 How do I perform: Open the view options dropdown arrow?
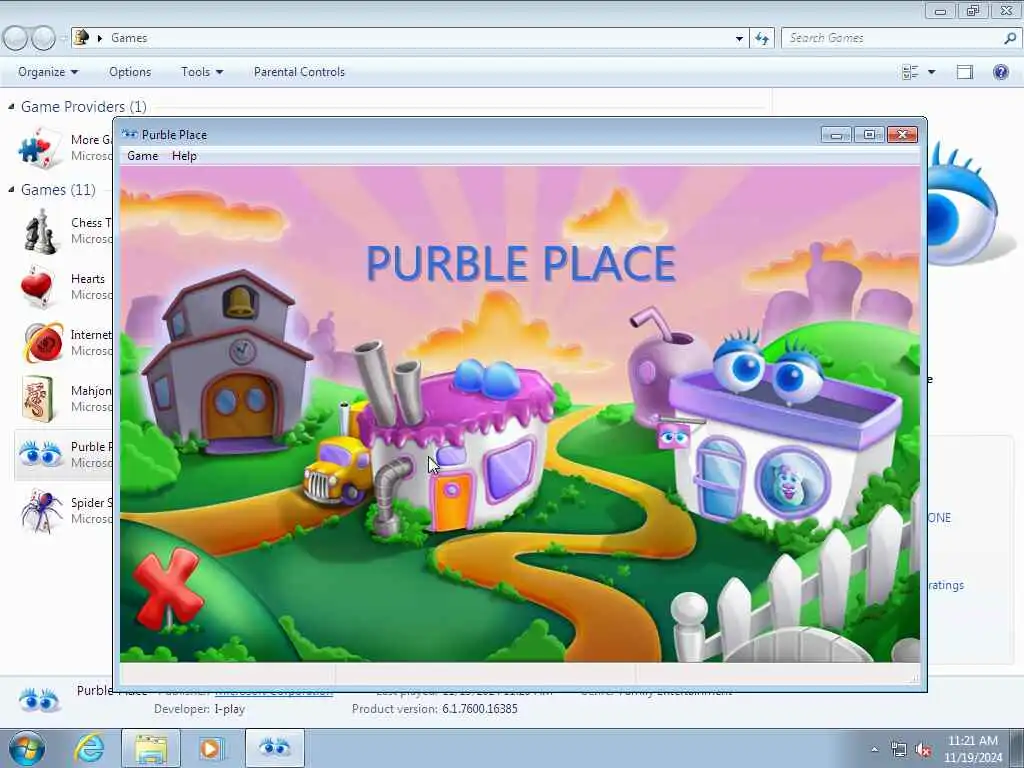(931, 72)
